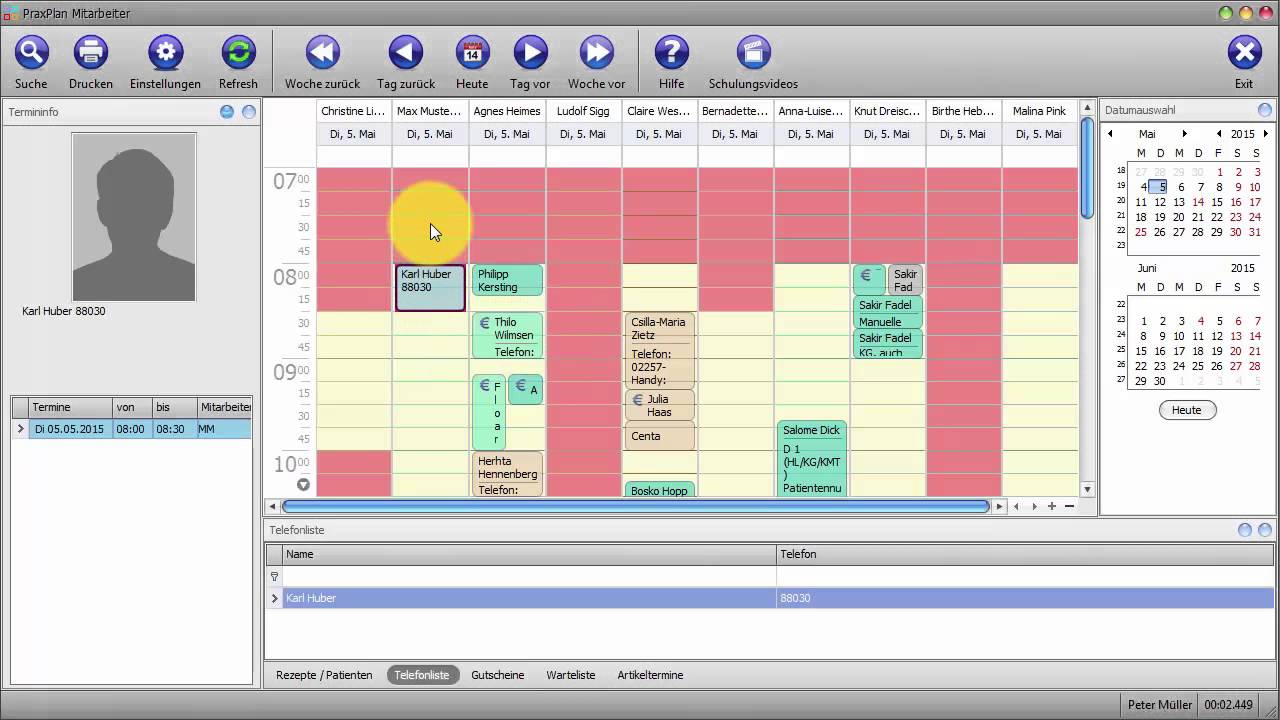Viewport: 1280px width, 720px height.
Task: Go to next month after Mai
Action: click(x=1185, y=134)
